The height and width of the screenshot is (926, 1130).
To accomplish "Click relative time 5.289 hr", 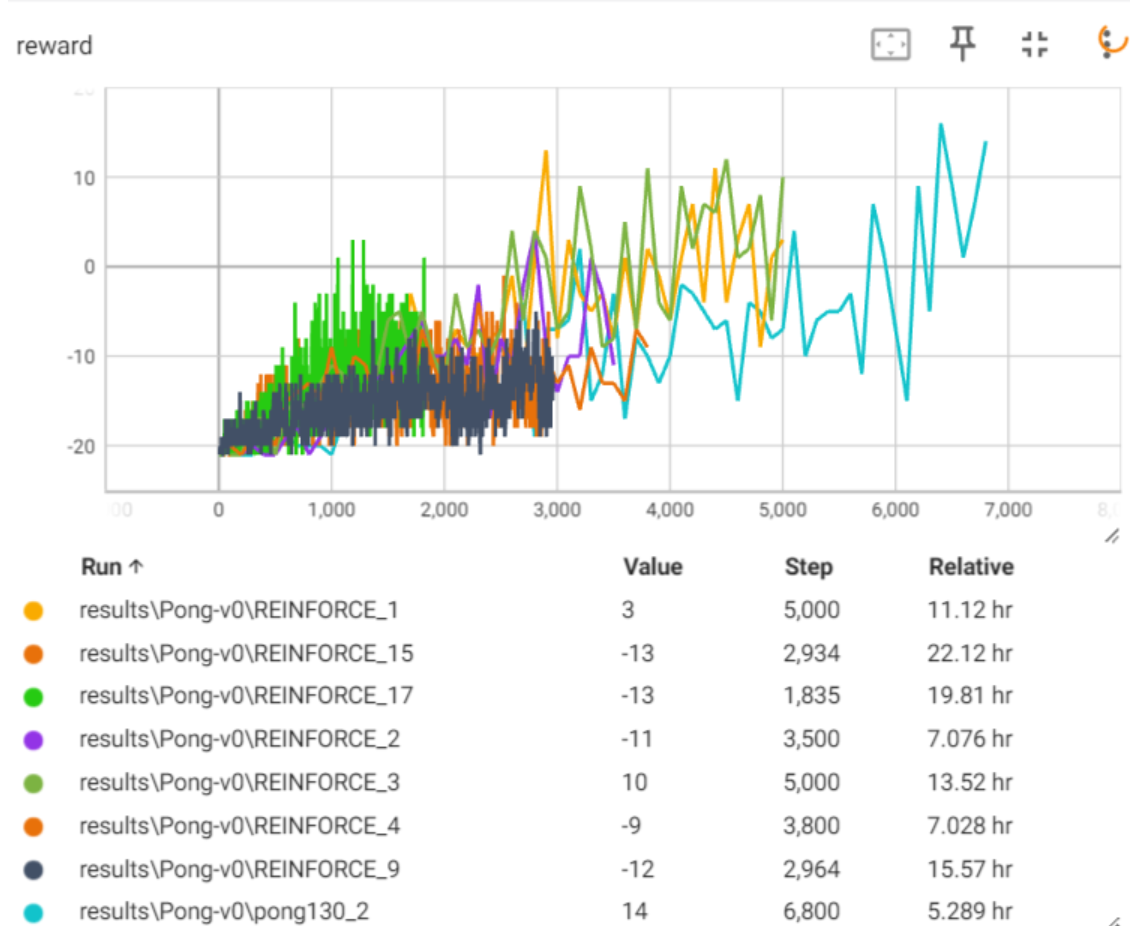I will (970, 912).
